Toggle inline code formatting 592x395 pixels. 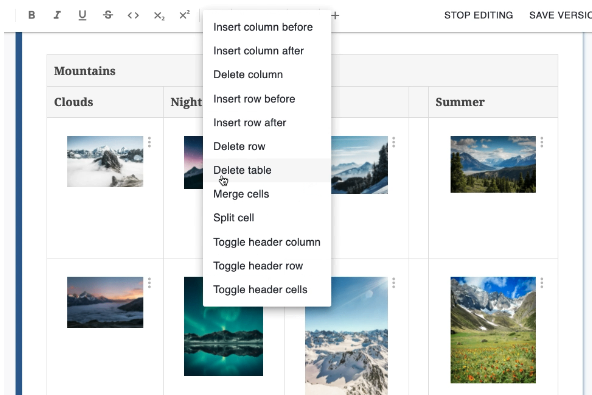tap(133, 15)
